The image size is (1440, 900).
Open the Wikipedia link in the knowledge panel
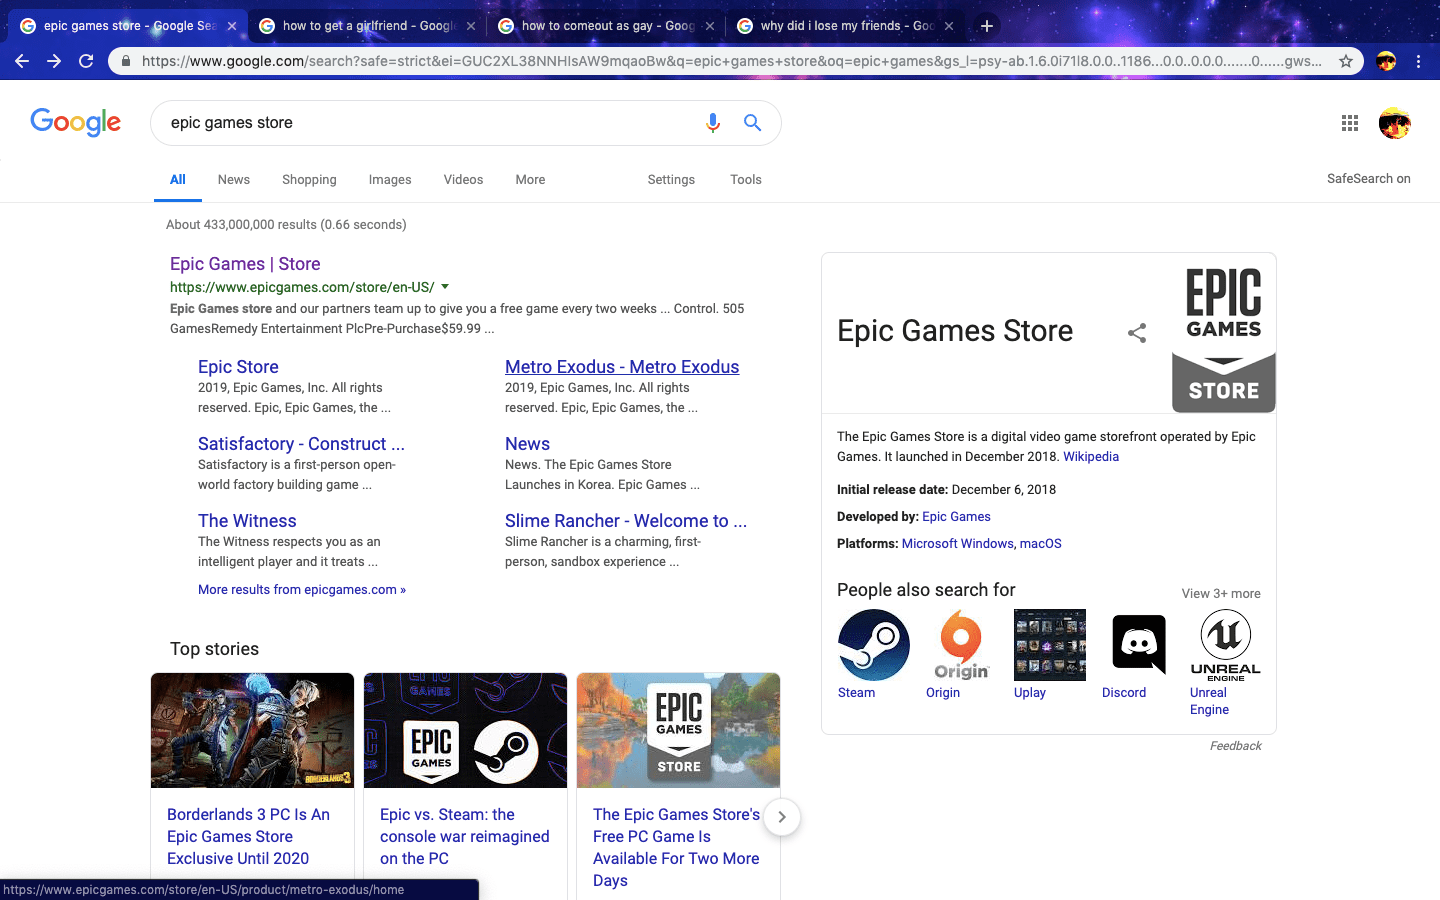(1091, 457)
